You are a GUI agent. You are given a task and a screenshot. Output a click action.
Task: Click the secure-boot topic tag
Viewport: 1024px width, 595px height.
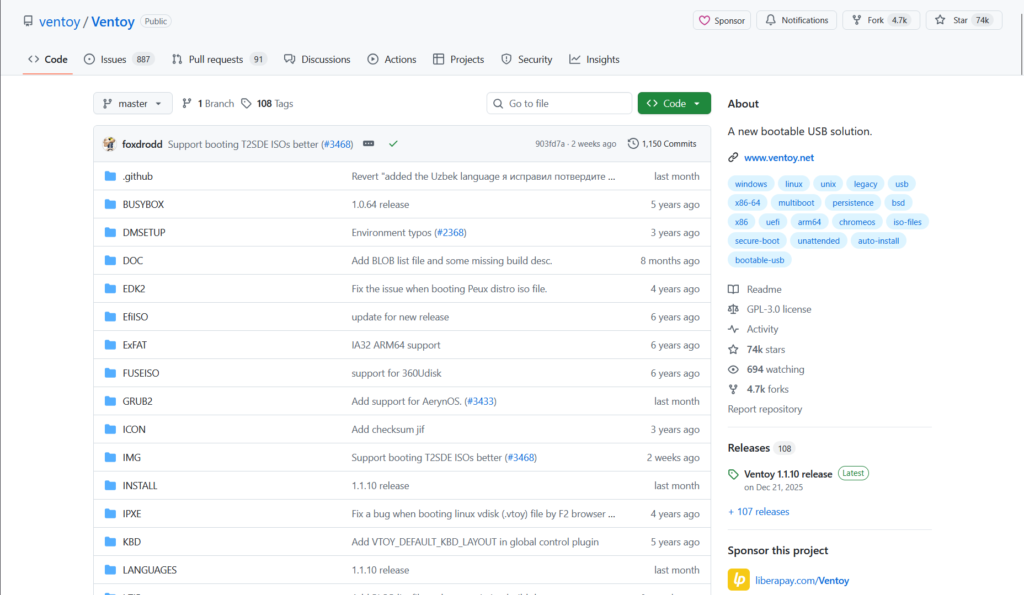(x=757, y=240)
